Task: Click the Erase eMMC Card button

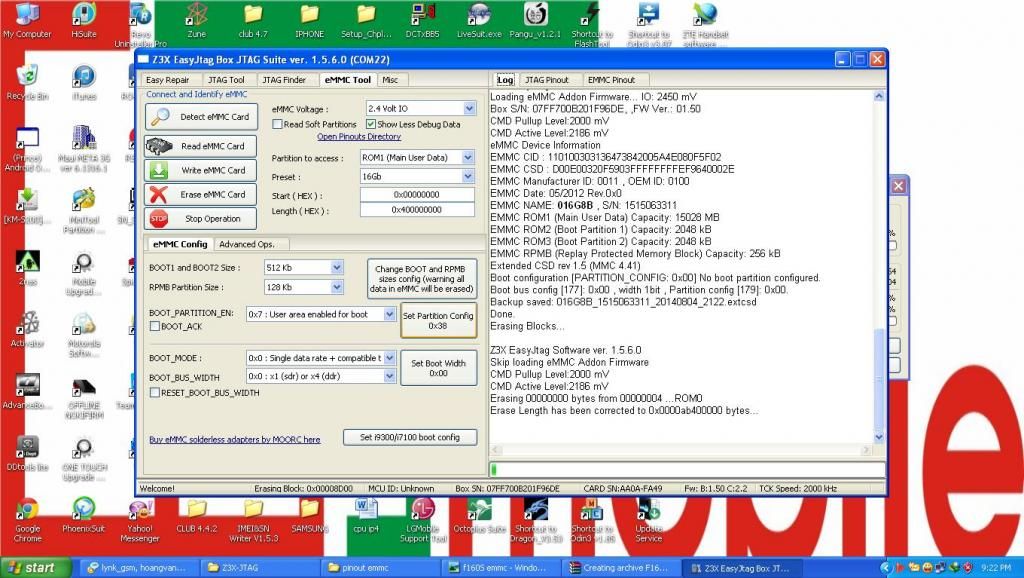Action: (200, 195)
